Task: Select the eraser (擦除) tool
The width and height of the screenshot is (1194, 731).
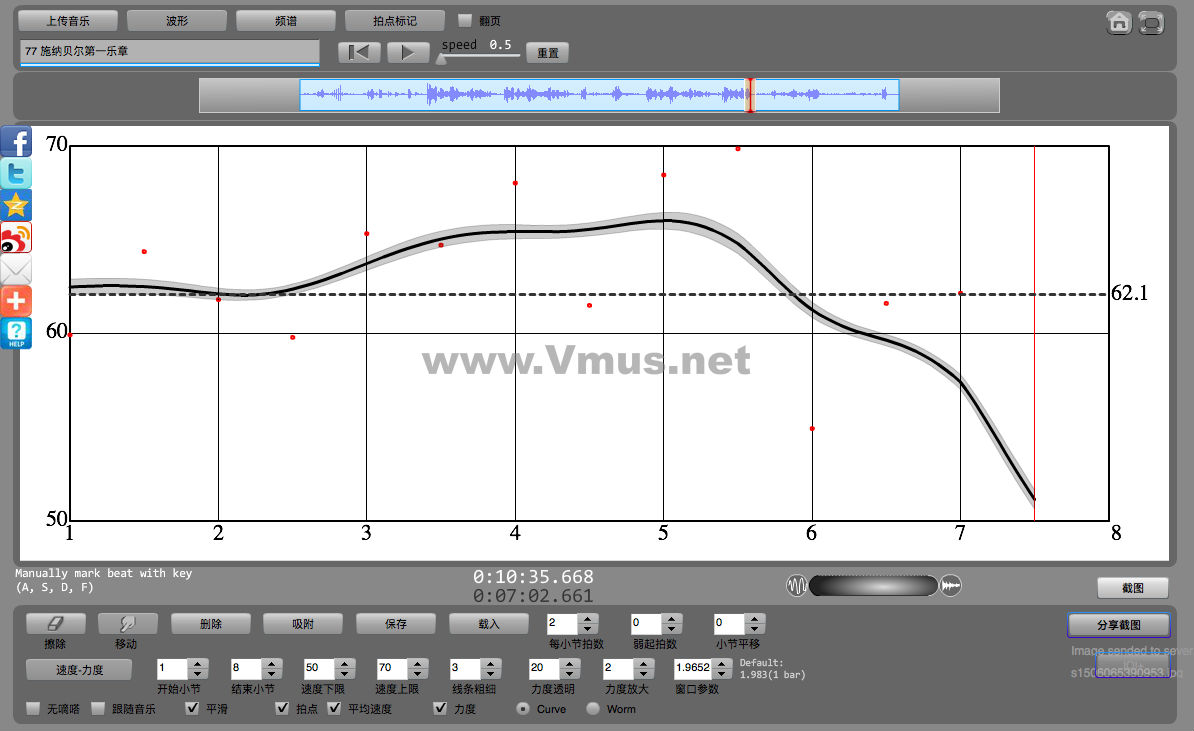Action: coord(55,624)
